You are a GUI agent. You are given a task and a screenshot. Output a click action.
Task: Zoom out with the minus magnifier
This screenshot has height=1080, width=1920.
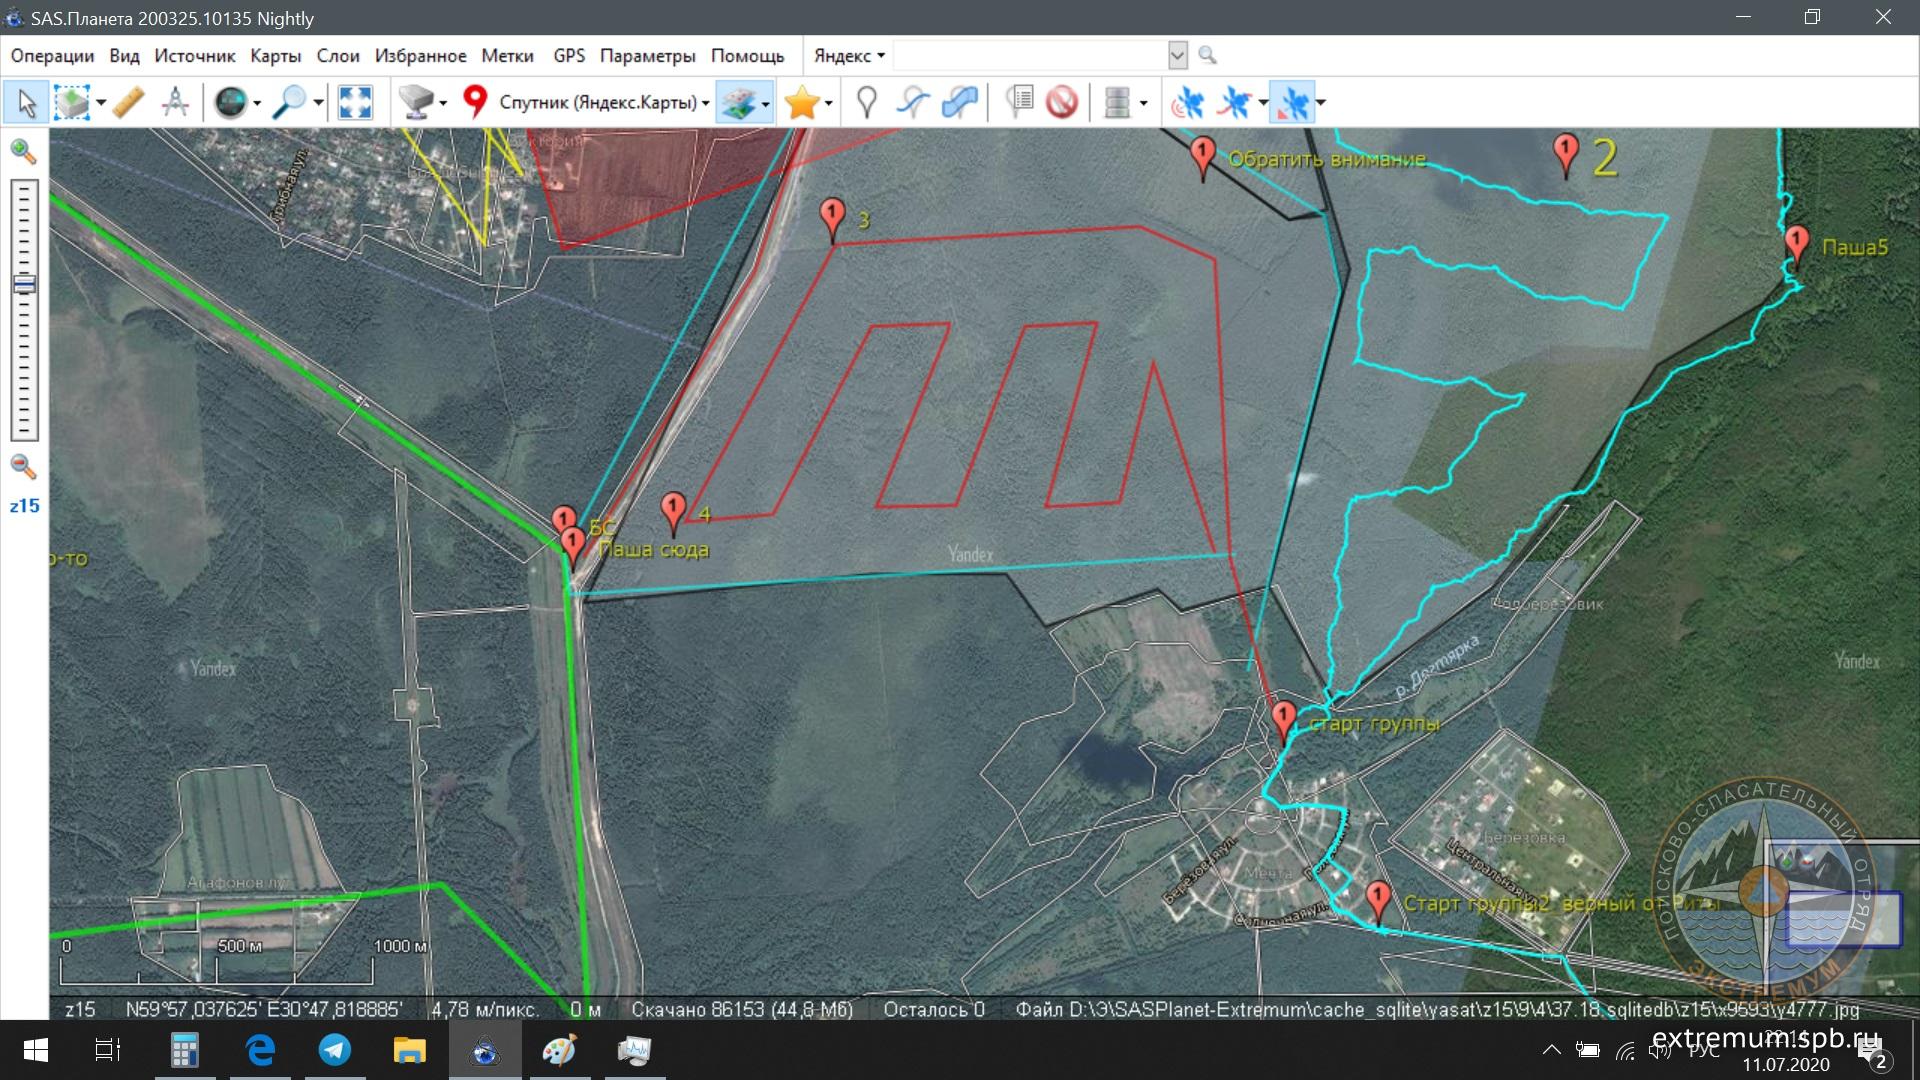[x=23, y=466]
